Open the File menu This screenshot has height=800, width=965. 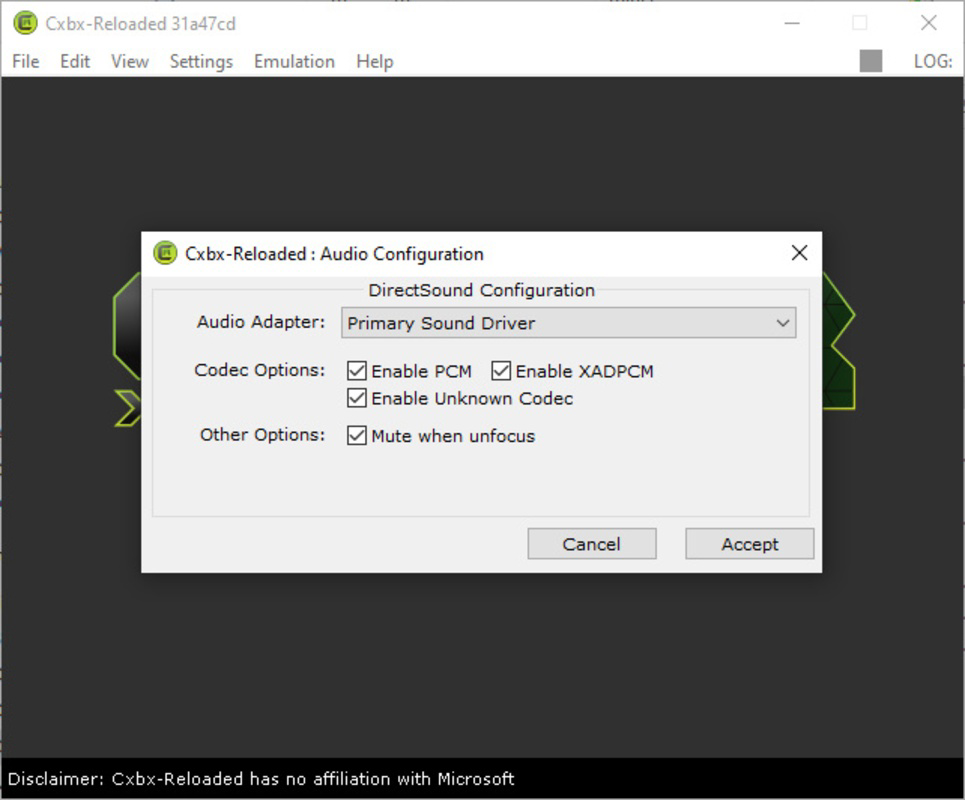pyautogui.click(x=26, y=62)
